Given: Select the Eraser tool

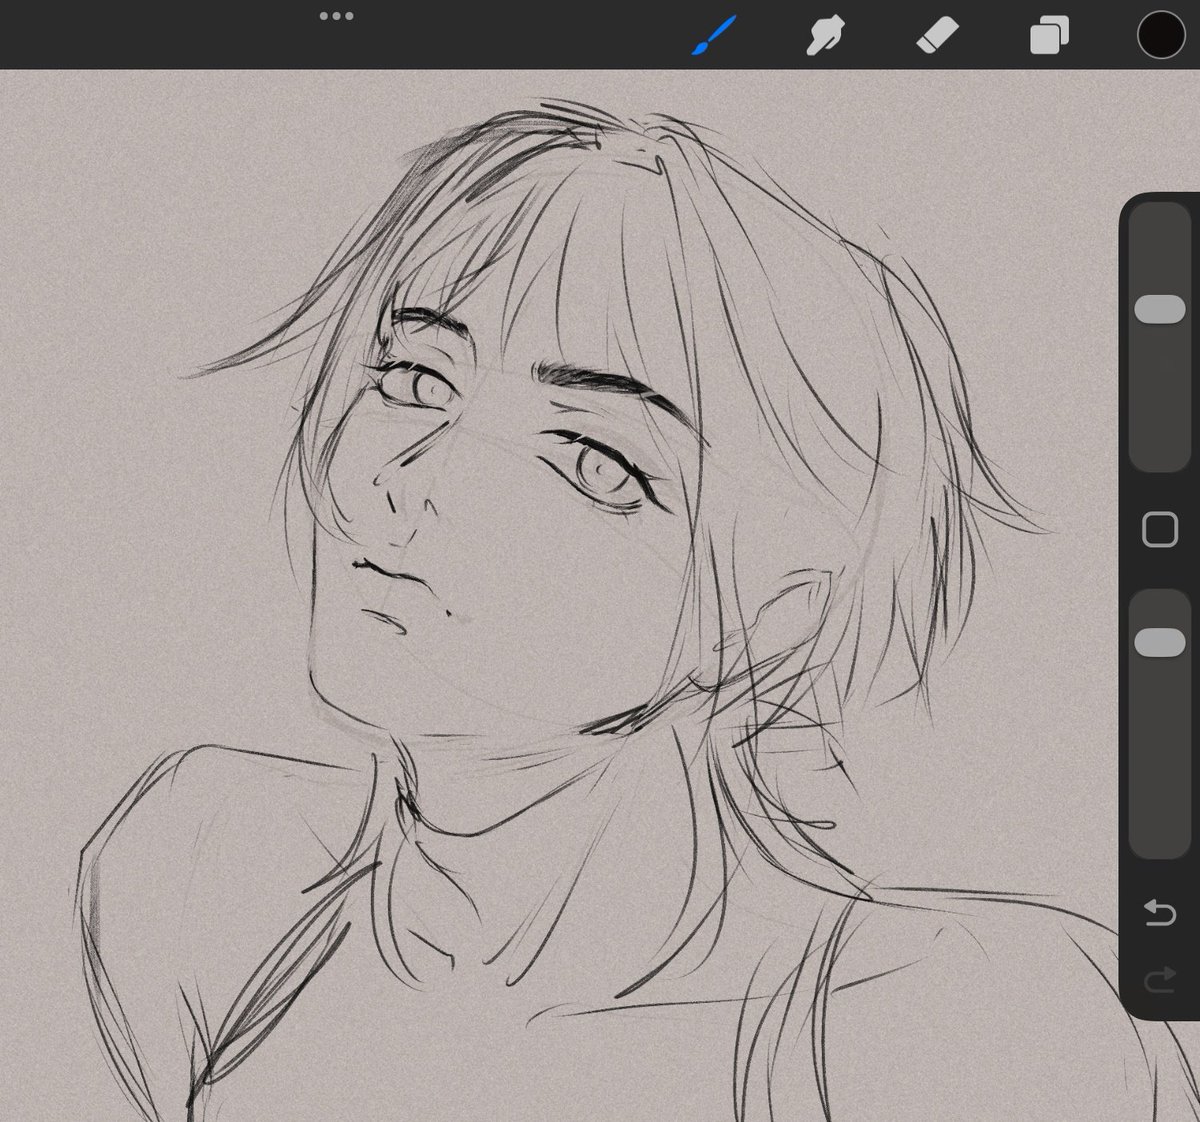Looking at the screenshot, I should 937,36.
